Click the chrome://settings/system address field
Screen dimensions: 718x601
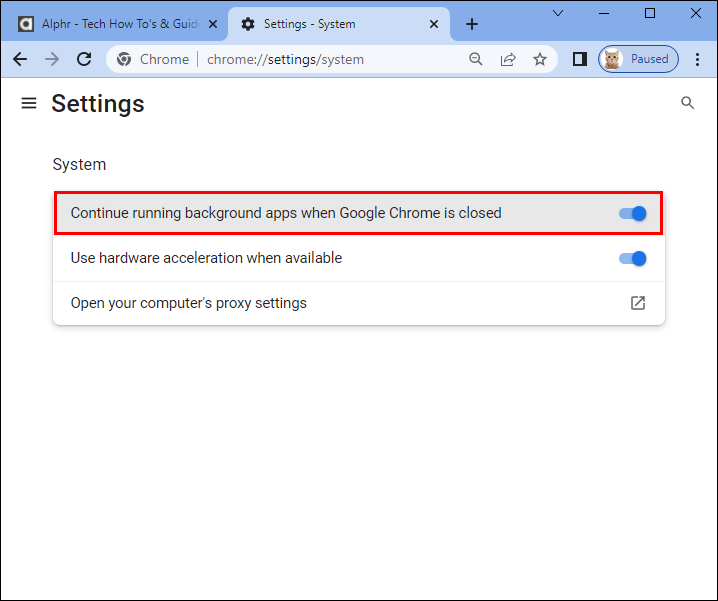click(x=285, y=60)
